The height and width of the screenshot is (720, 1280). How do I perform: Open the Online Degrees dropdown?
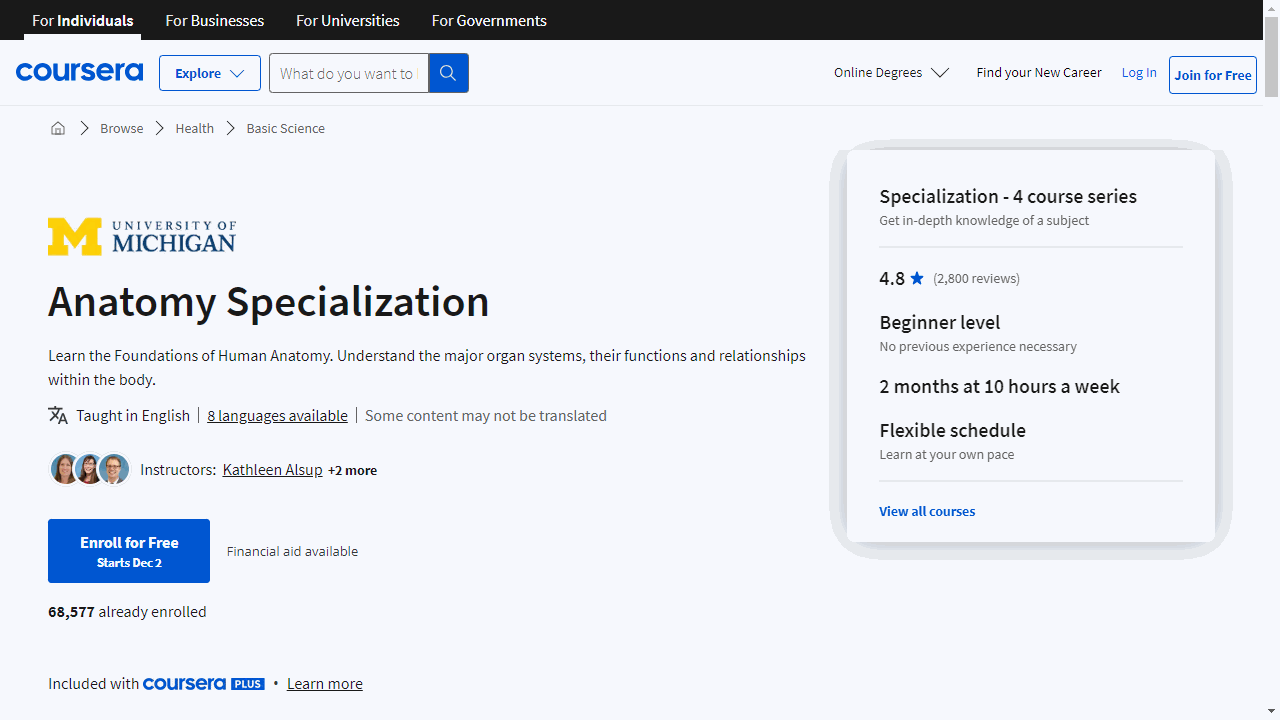(891, 72)
